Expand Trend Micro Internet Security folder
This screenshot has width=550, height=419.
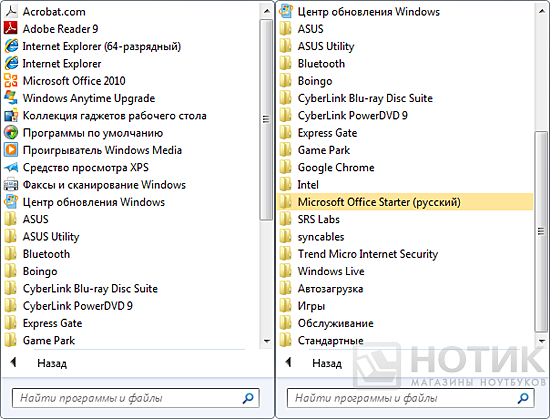click(x=405, y=254)
